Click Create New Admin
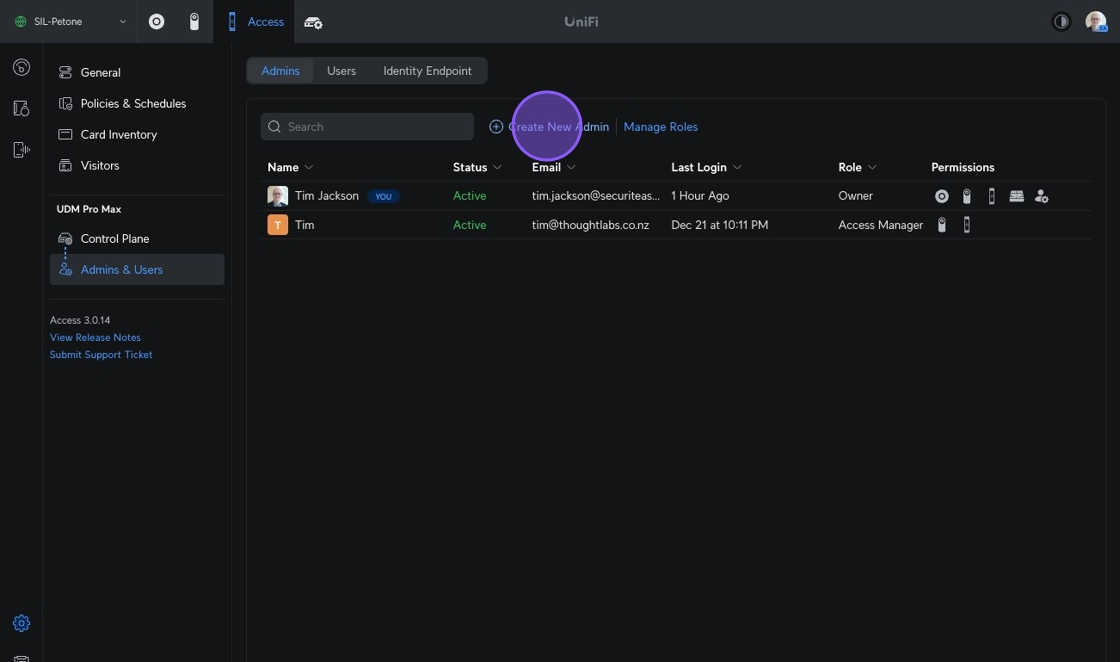This screenshot has width=1120, height=662. tap(549, 127)
